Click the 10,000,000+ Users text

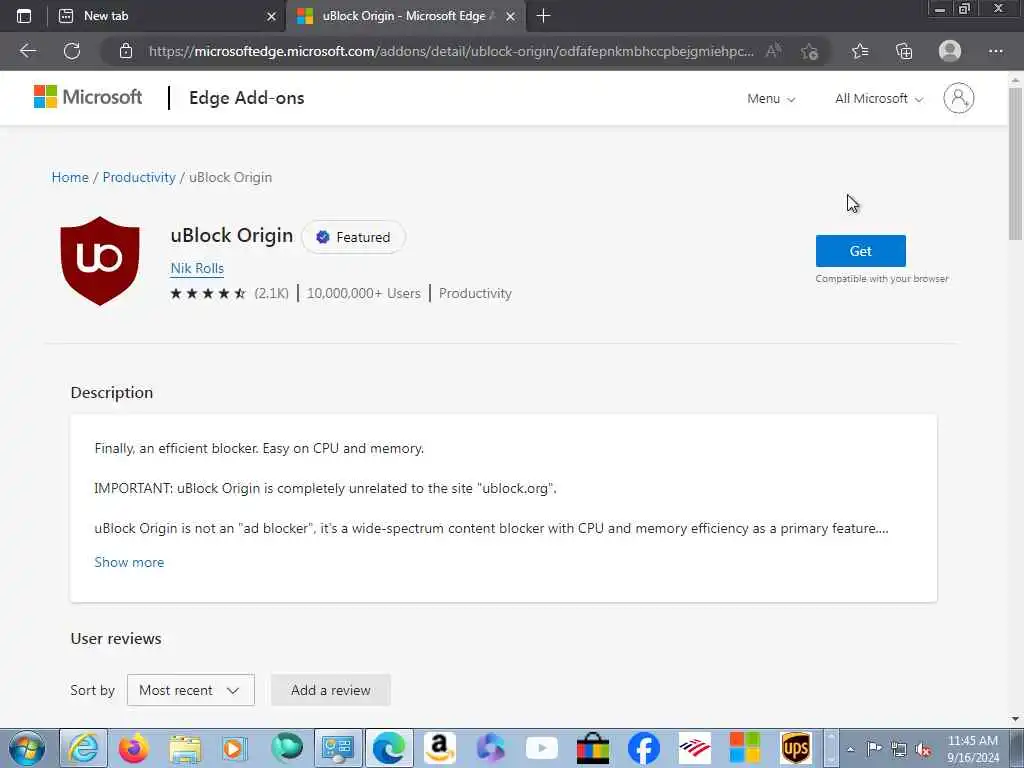coord(364,293)
